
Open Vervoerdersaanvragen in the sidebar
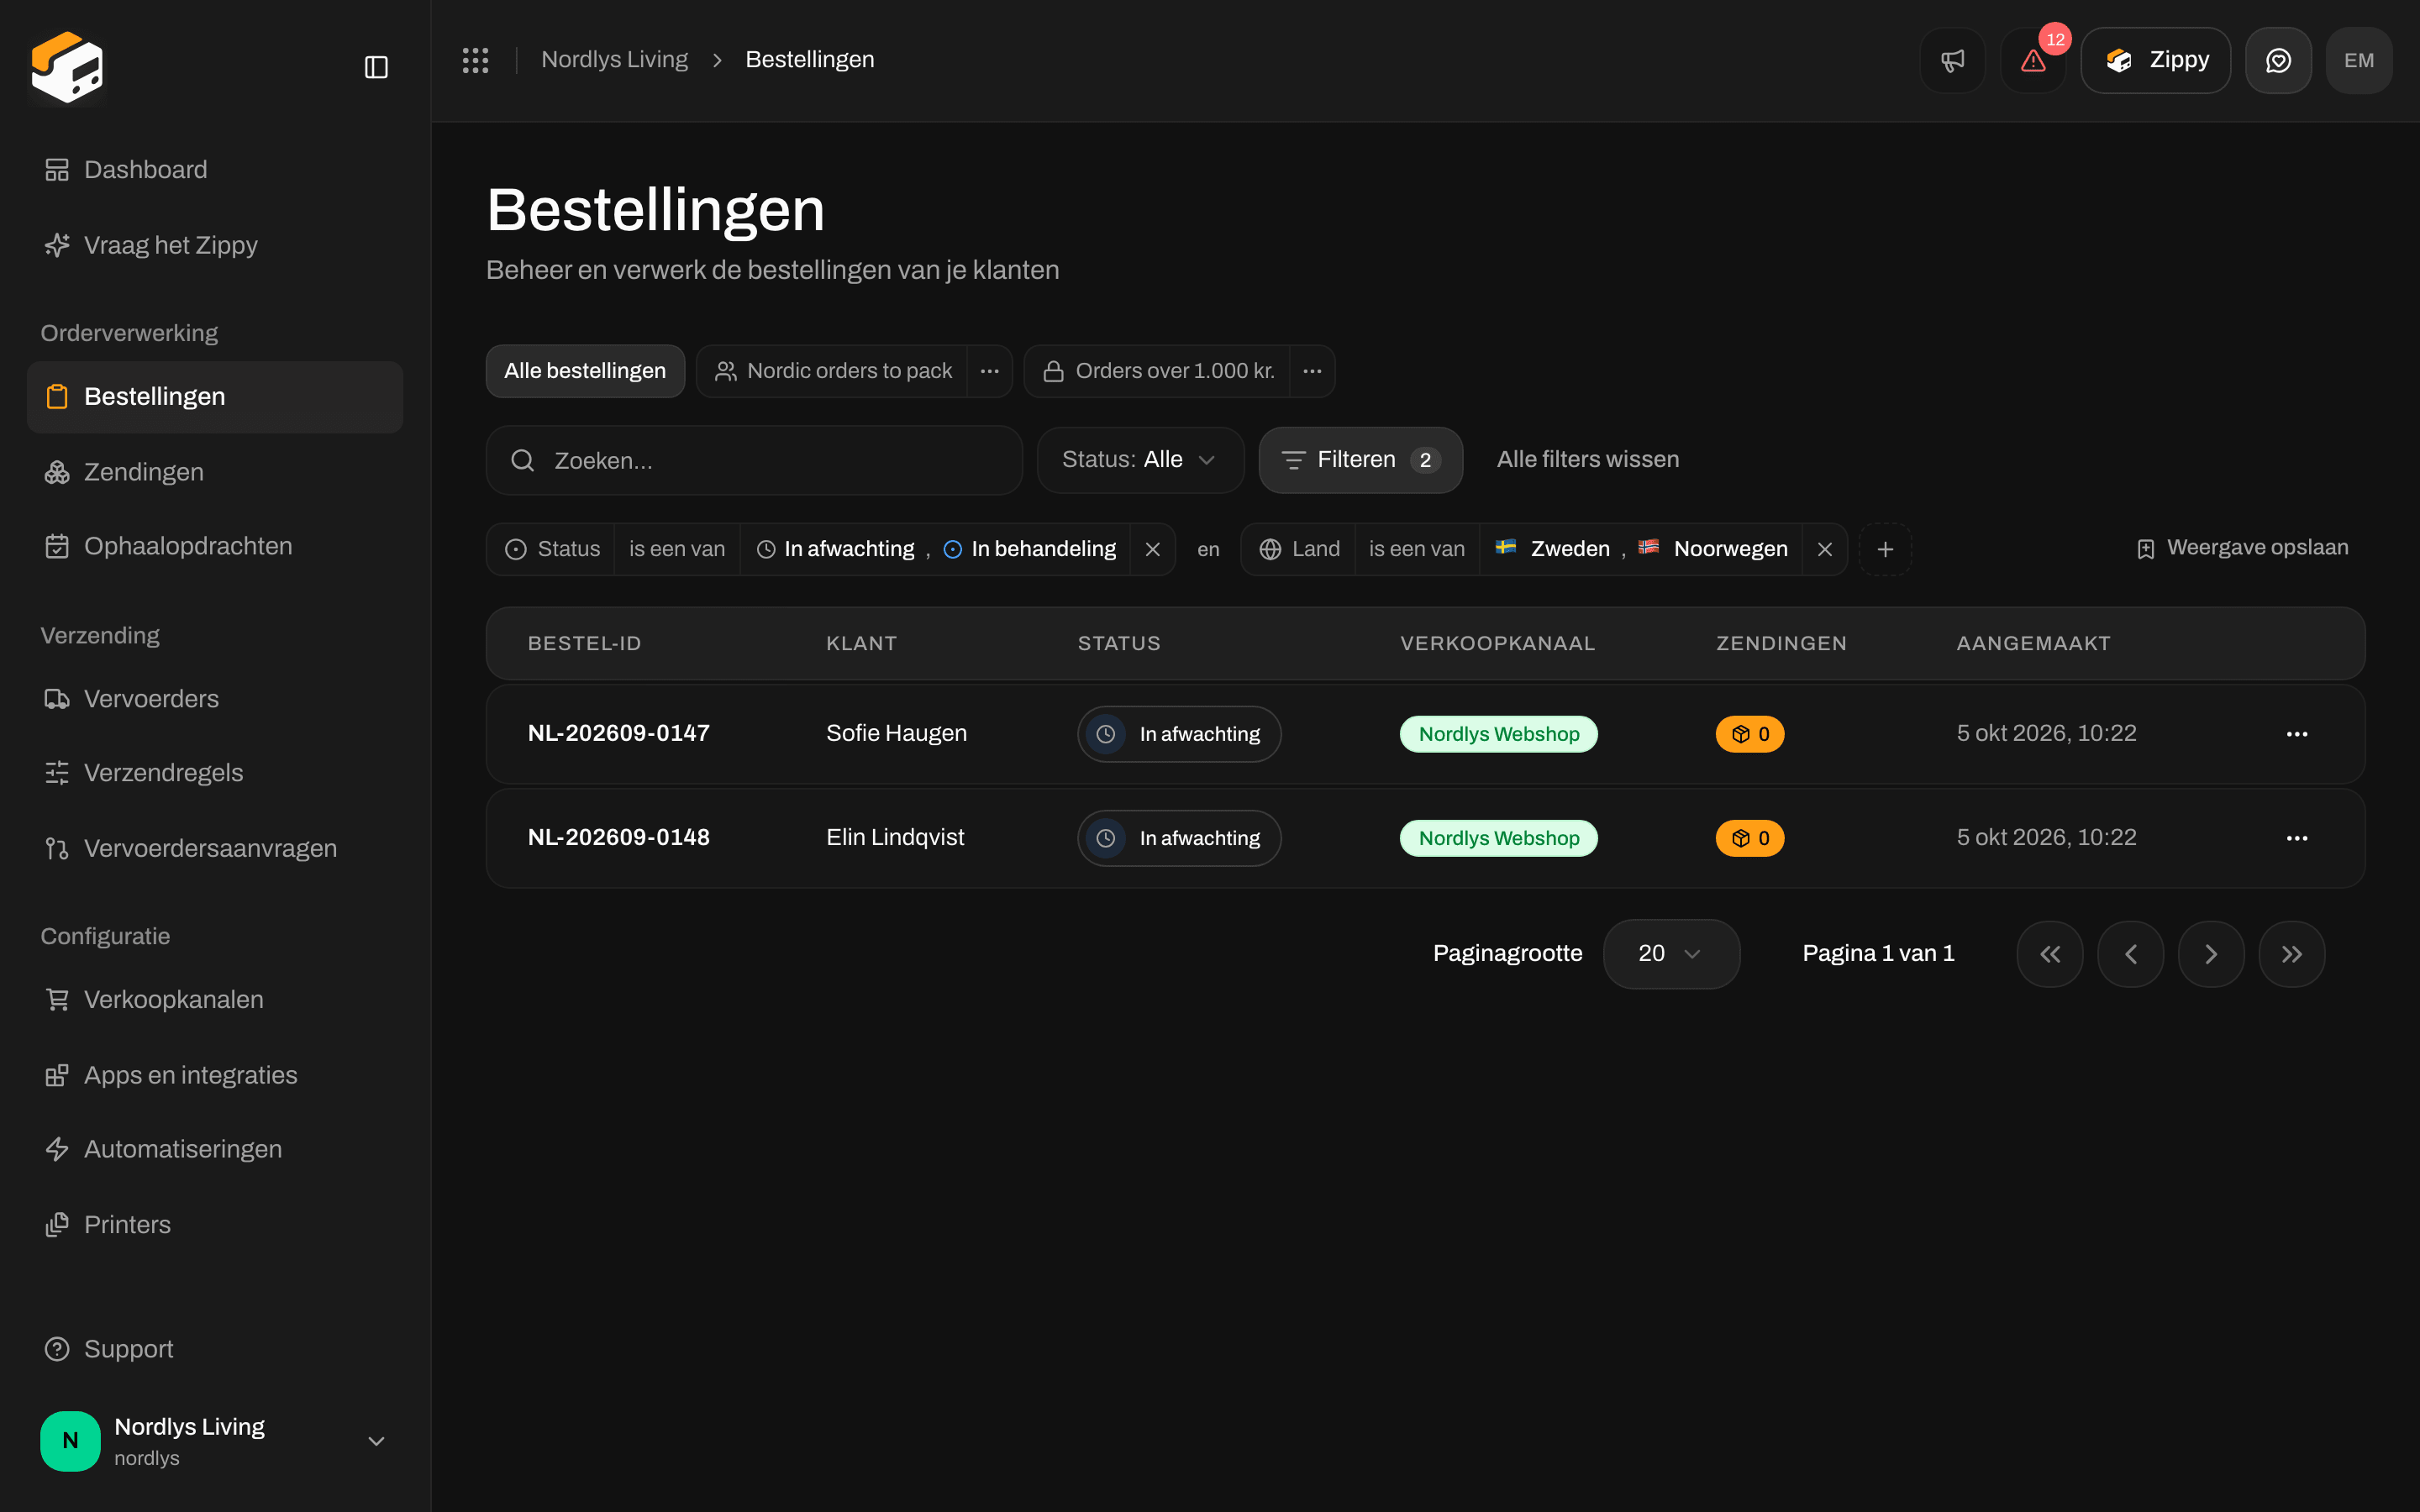(215, 849)
